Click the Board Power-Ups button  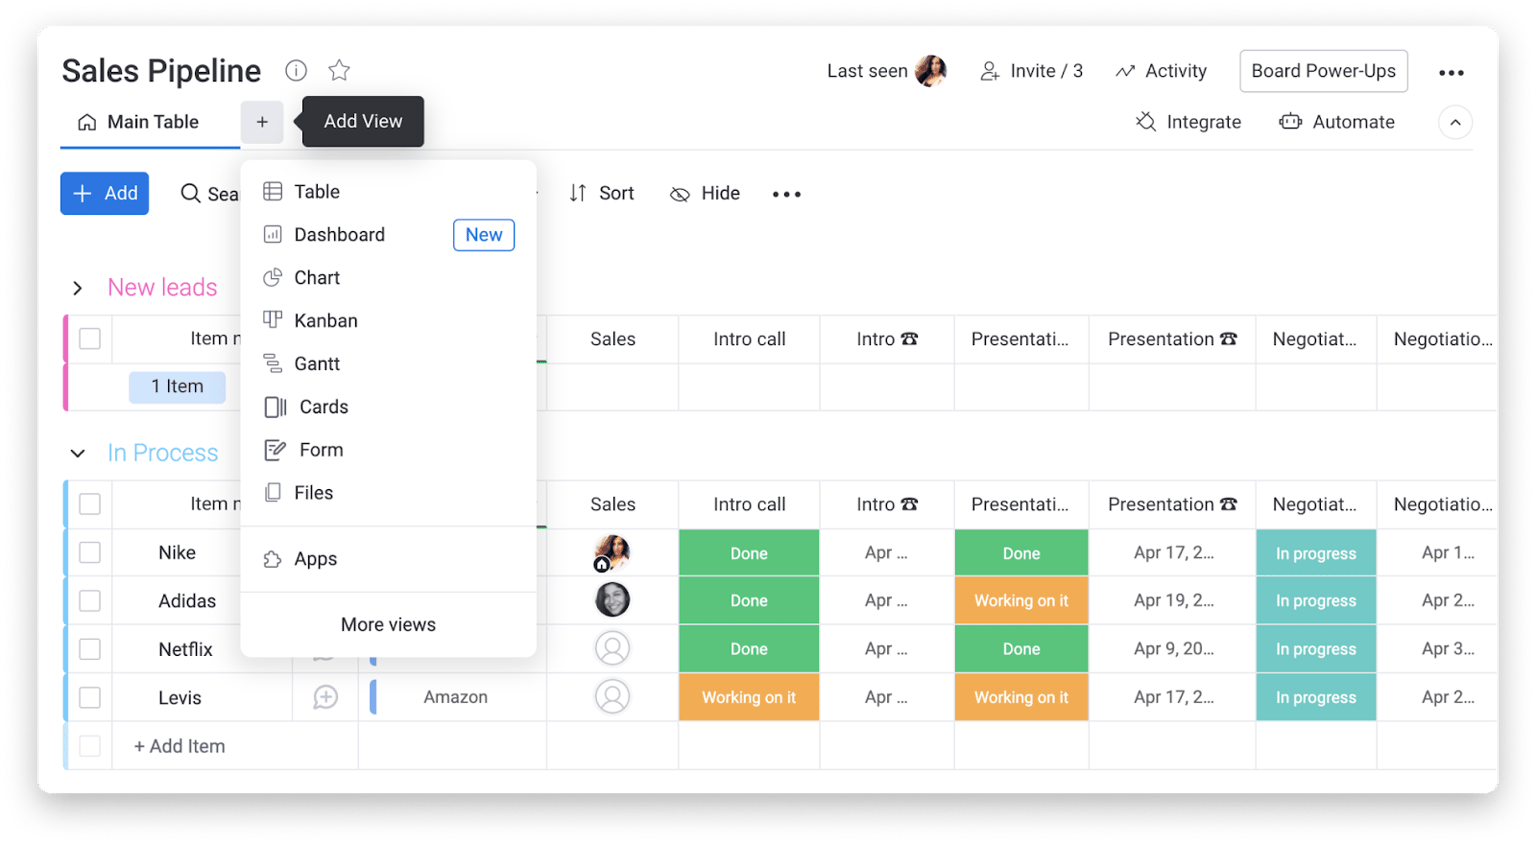pos(1322,70)
